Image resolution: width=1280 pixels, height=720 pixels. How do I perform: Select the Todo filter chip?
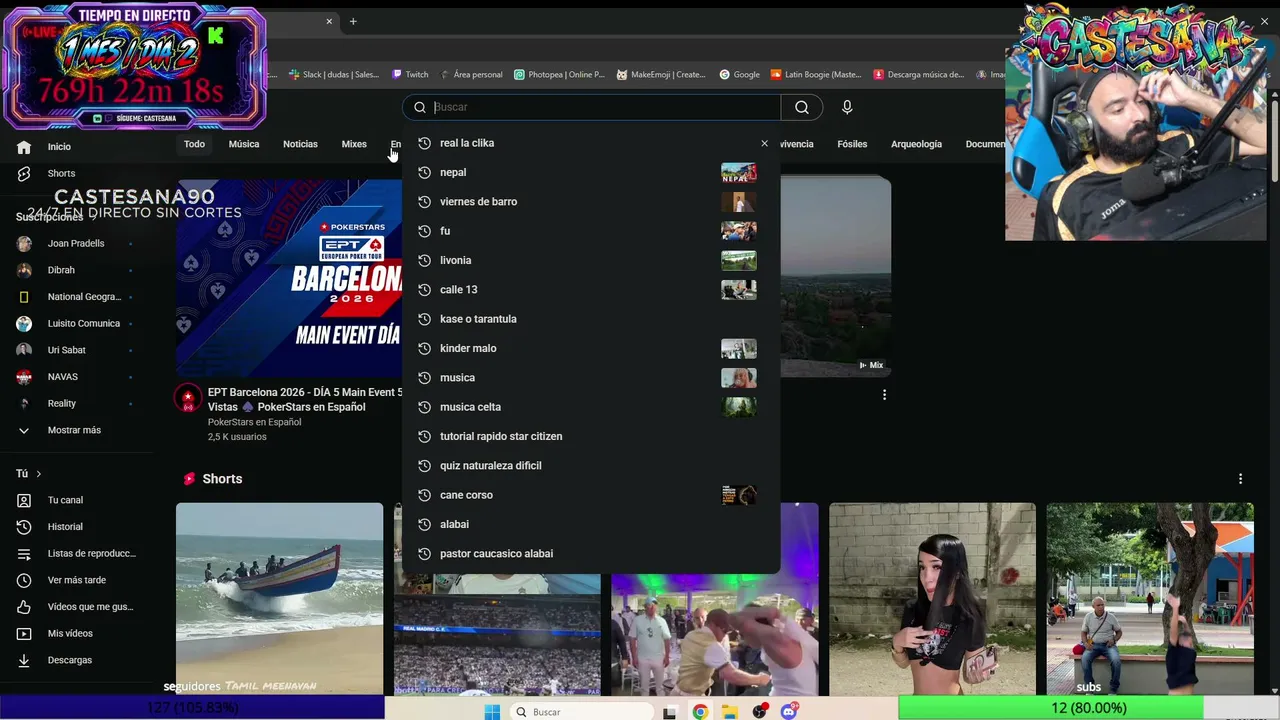(x=194, y=144)
